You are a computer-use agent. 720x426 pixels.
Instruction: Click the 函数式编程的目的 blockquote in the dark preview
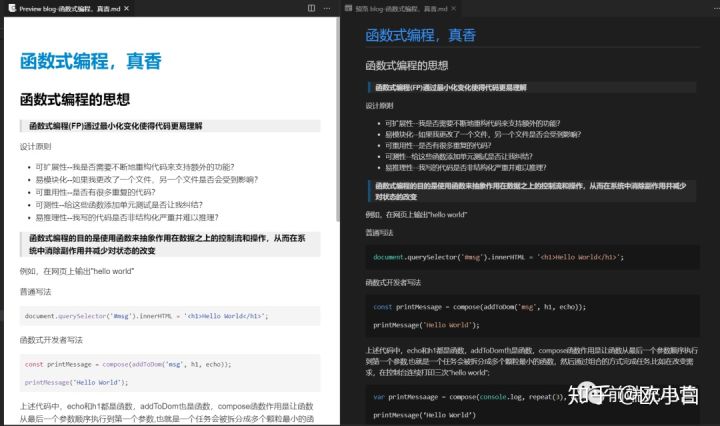pyautogui.click(x=532, y=191)
